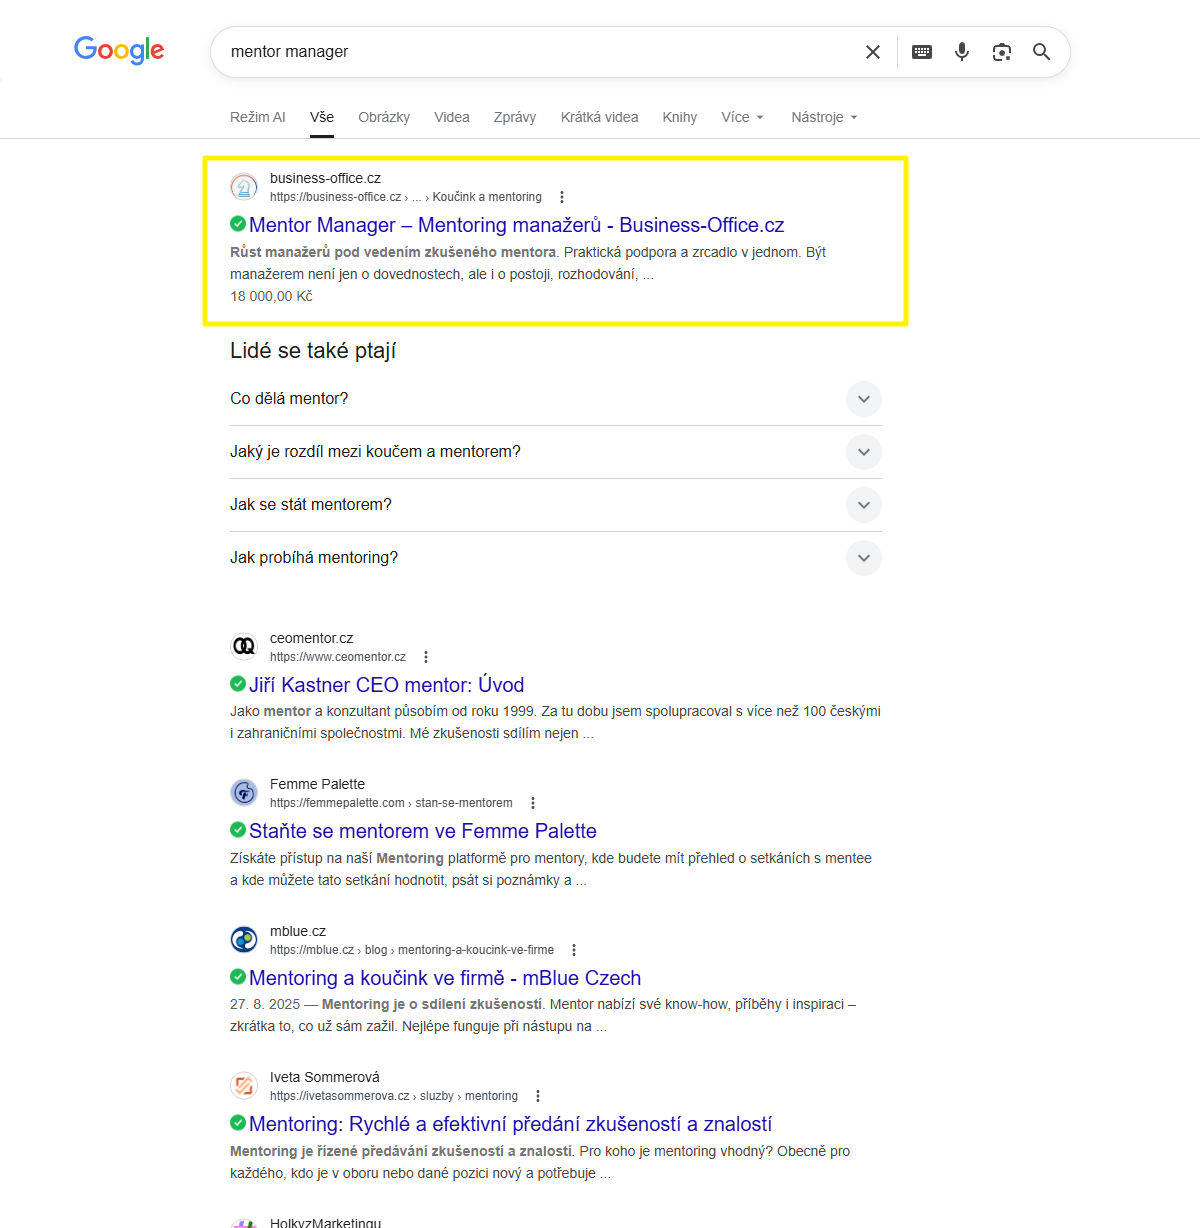Open the Google homepage via the logo
The width and height of the screenshot is (1200, 1228).
(119, 50)
